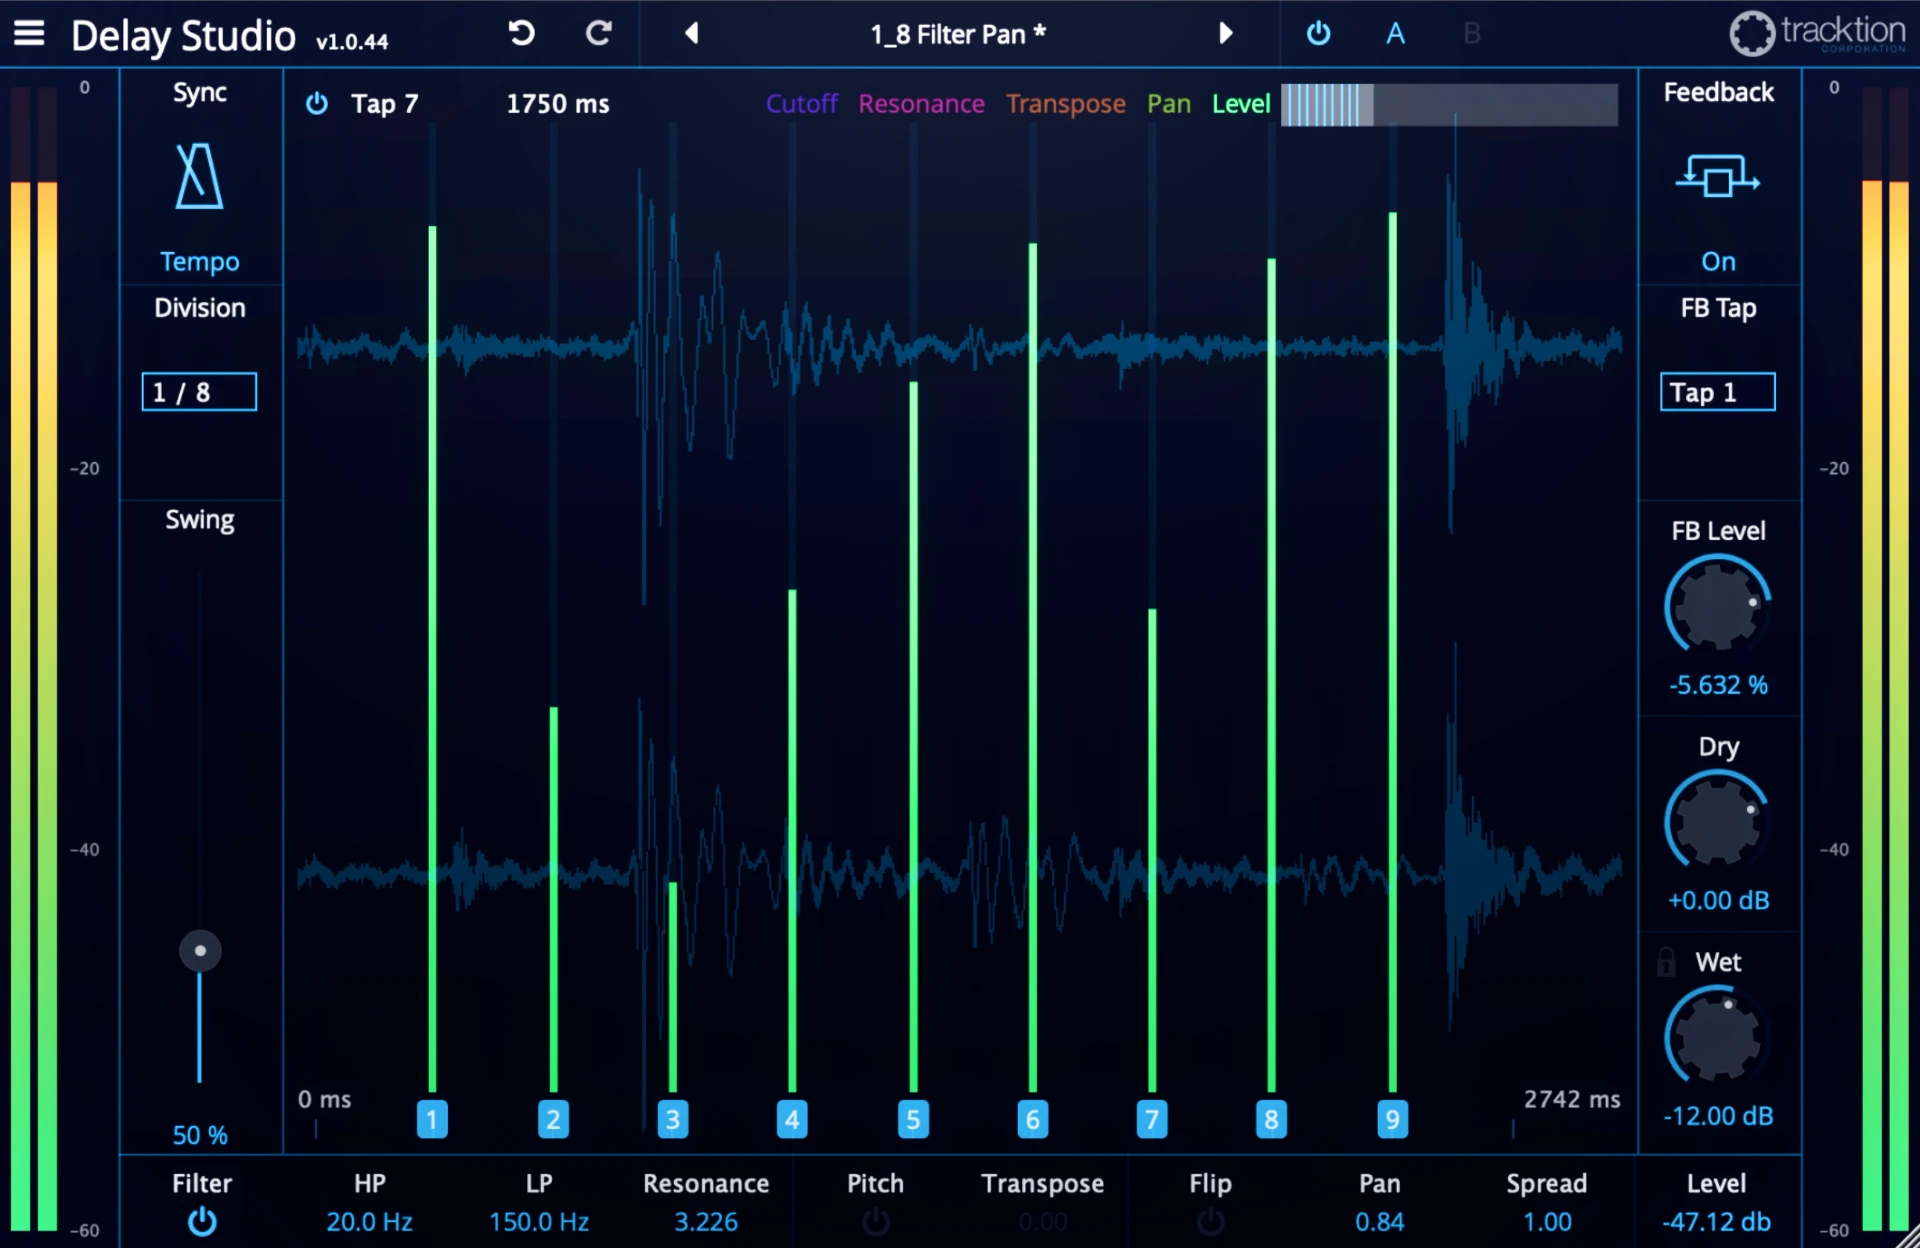The image size is (1920, 1248).
Task: Select tap marker 3
Action: click(673, 1119)
